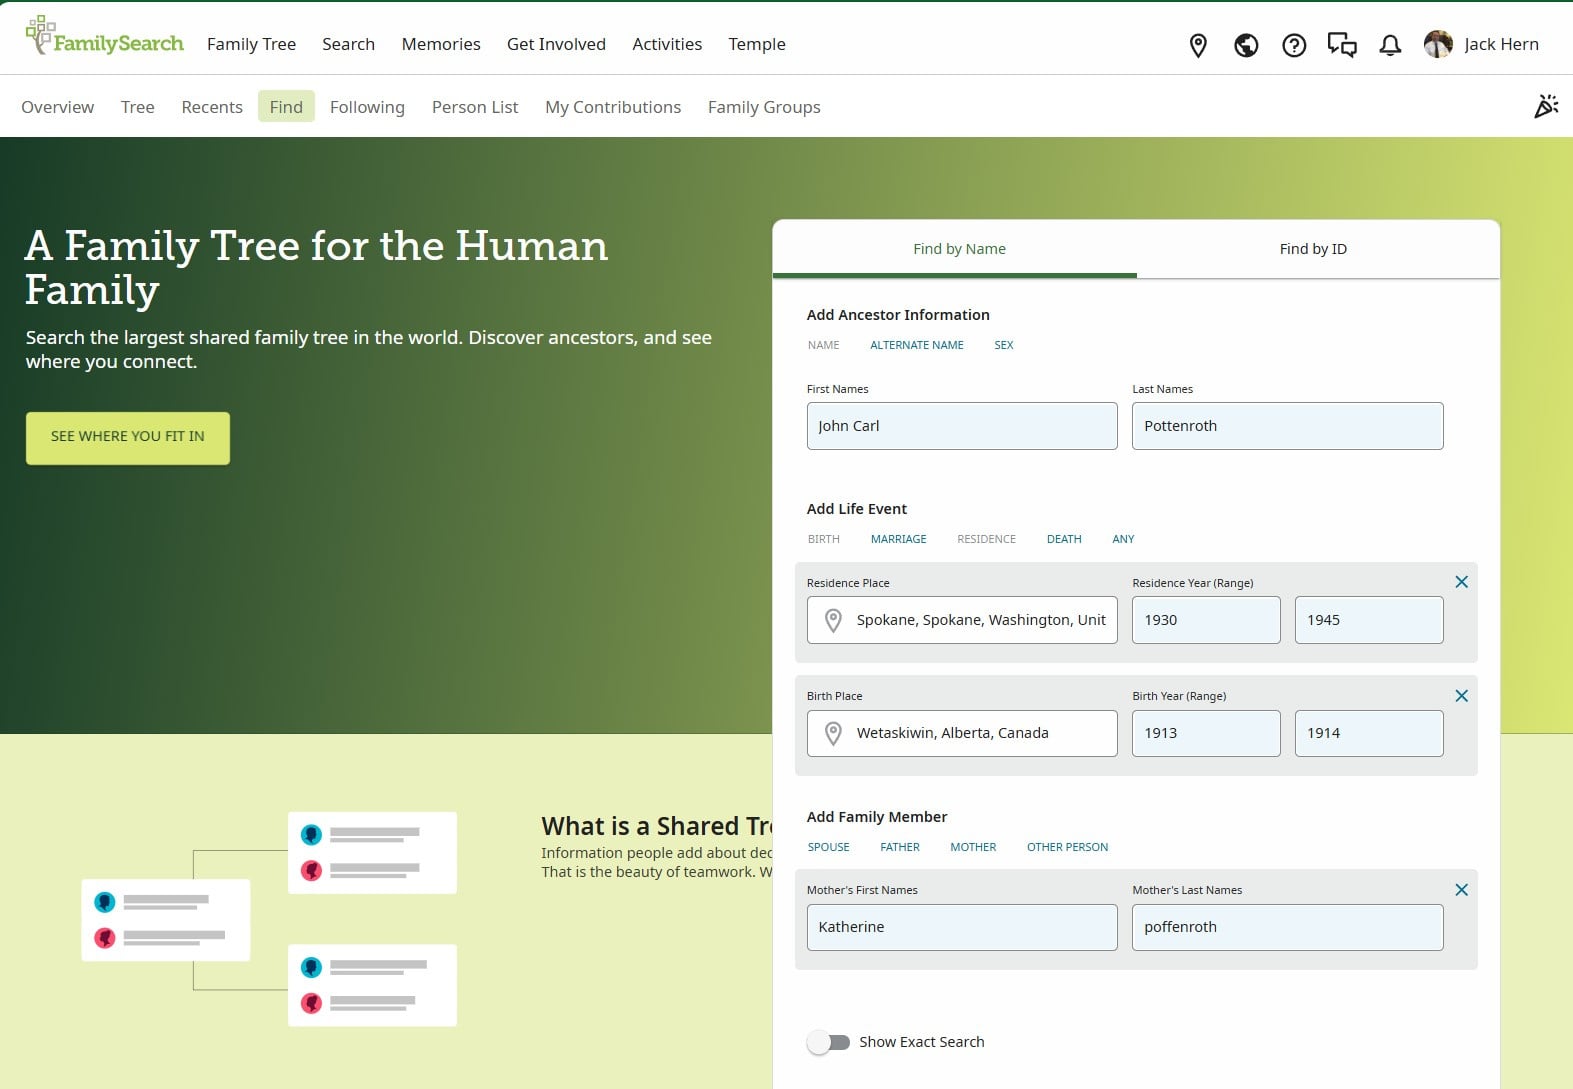The image size is (1573, 1089).
Task: Open the Activities menu
Action: pyautogui.click(x=667, y=44)
